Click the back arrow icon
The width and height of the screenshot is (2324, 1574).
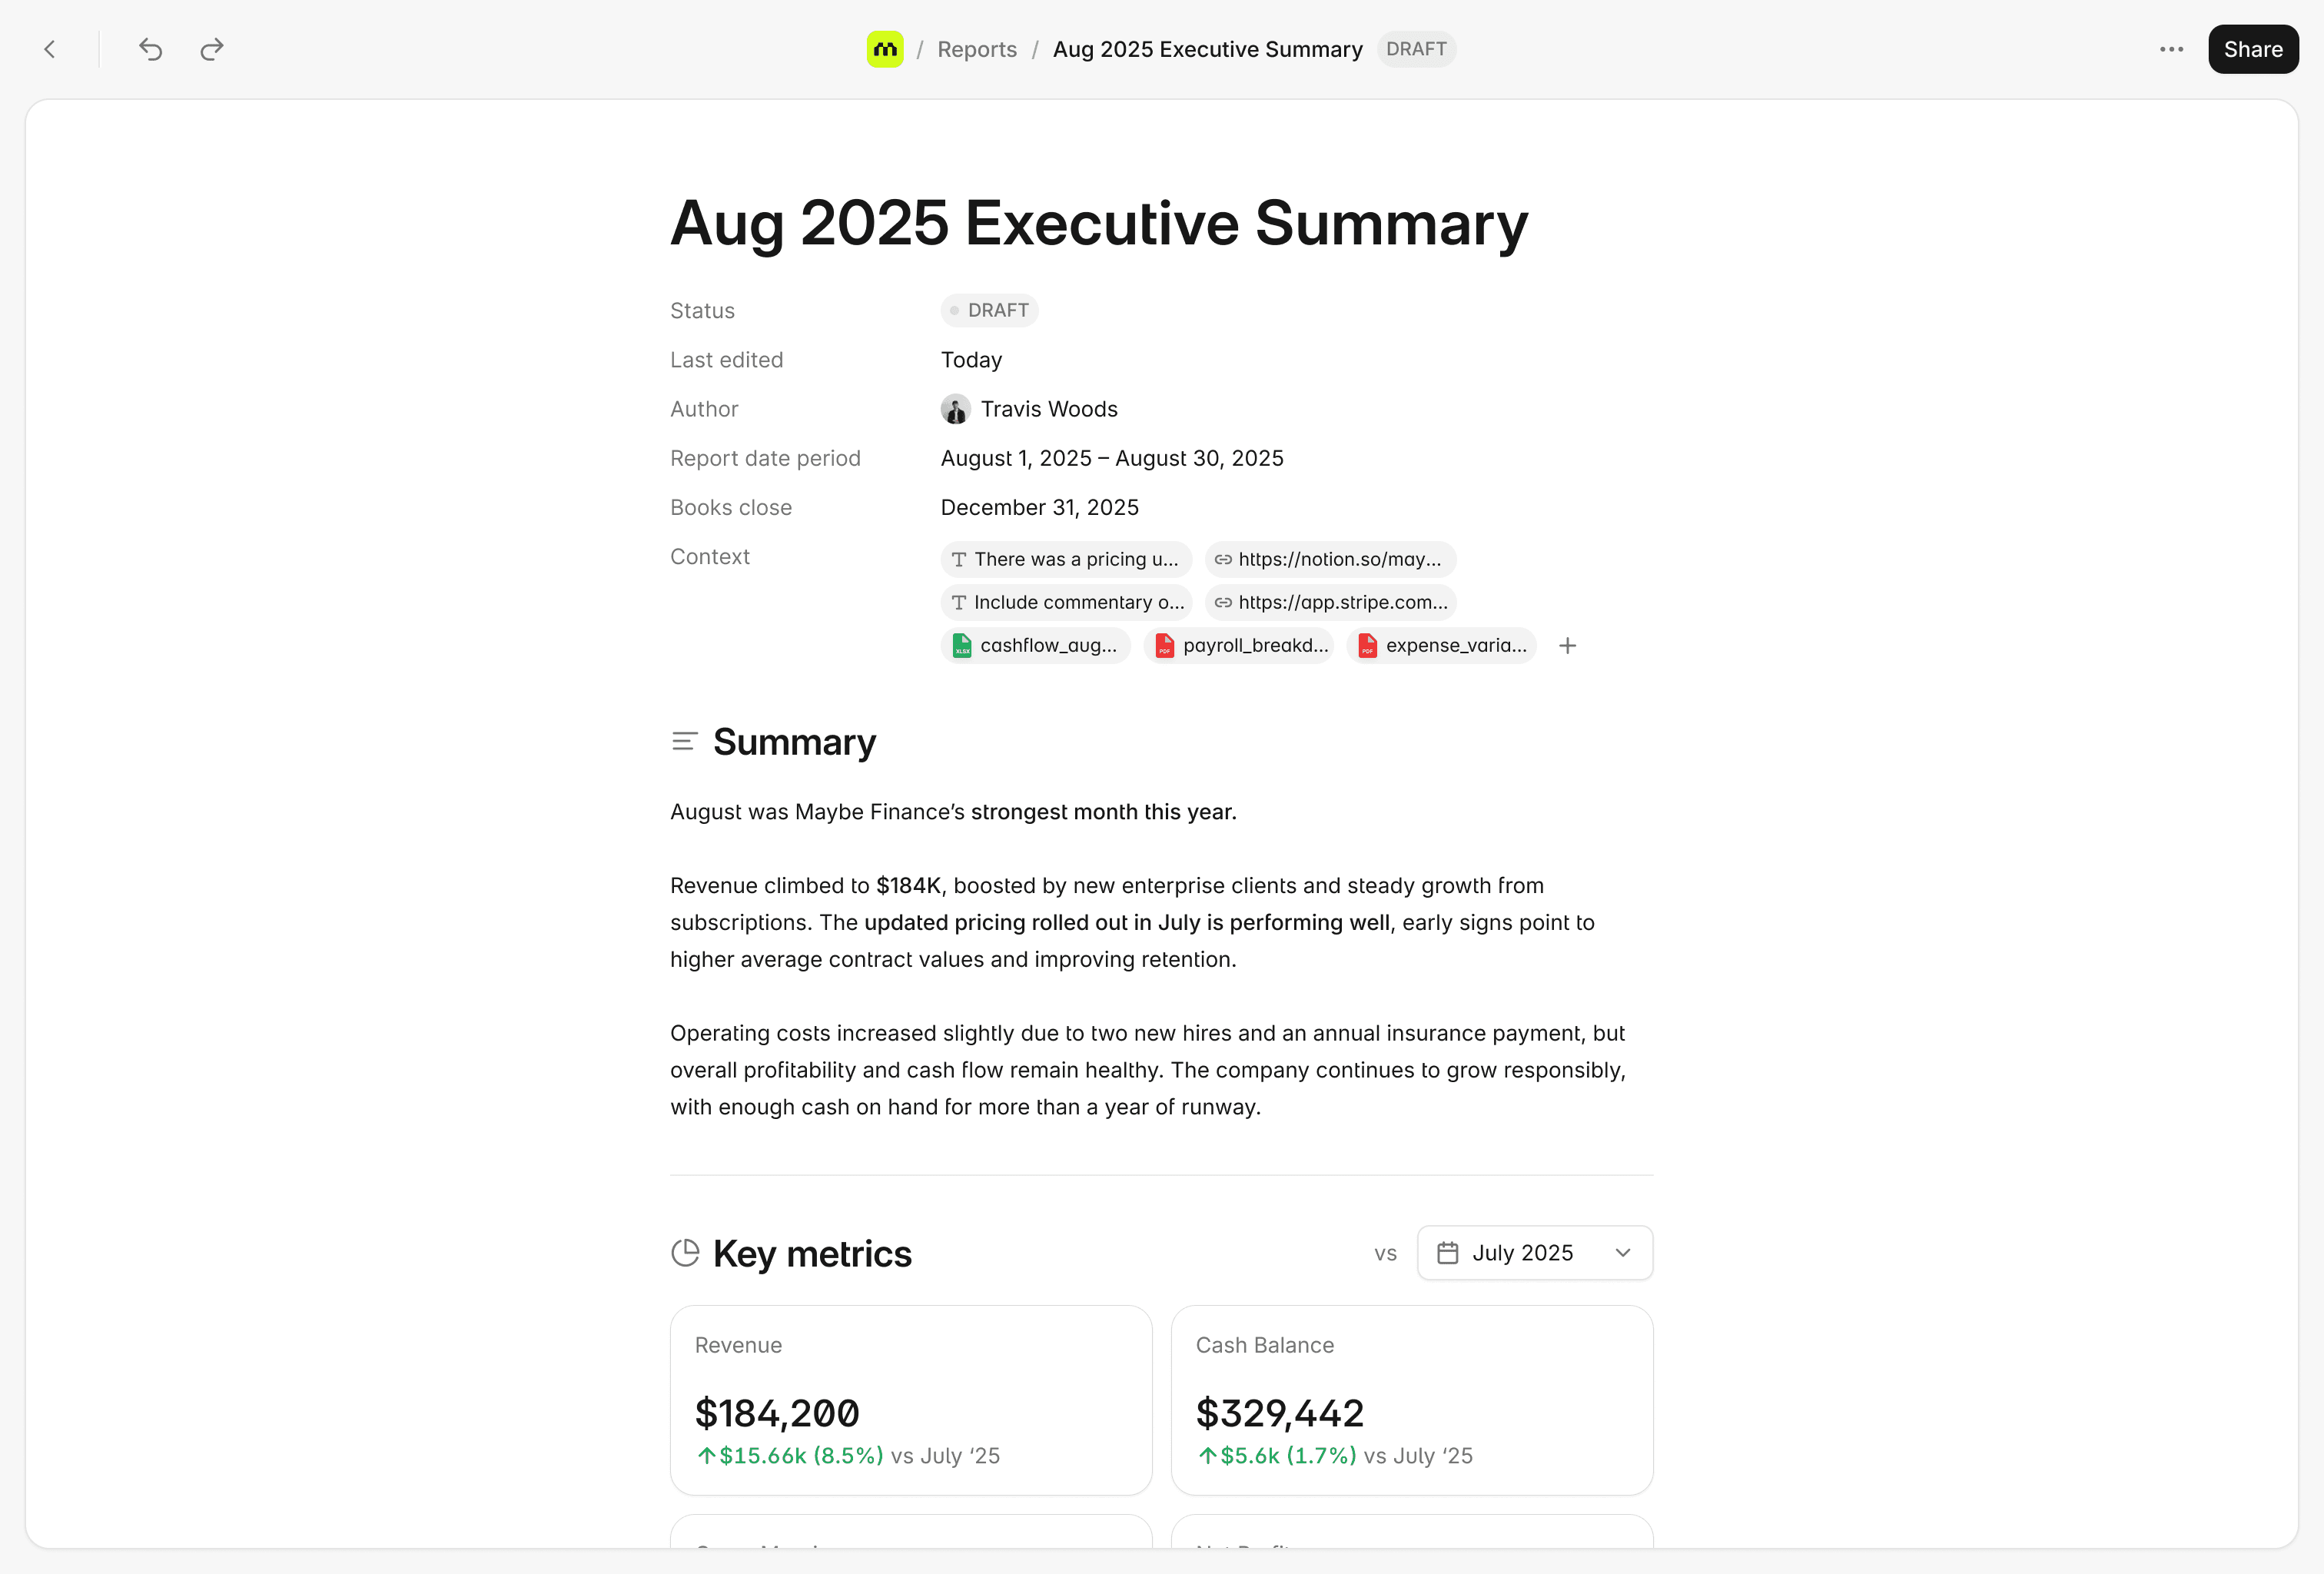(x=50, y=49)
